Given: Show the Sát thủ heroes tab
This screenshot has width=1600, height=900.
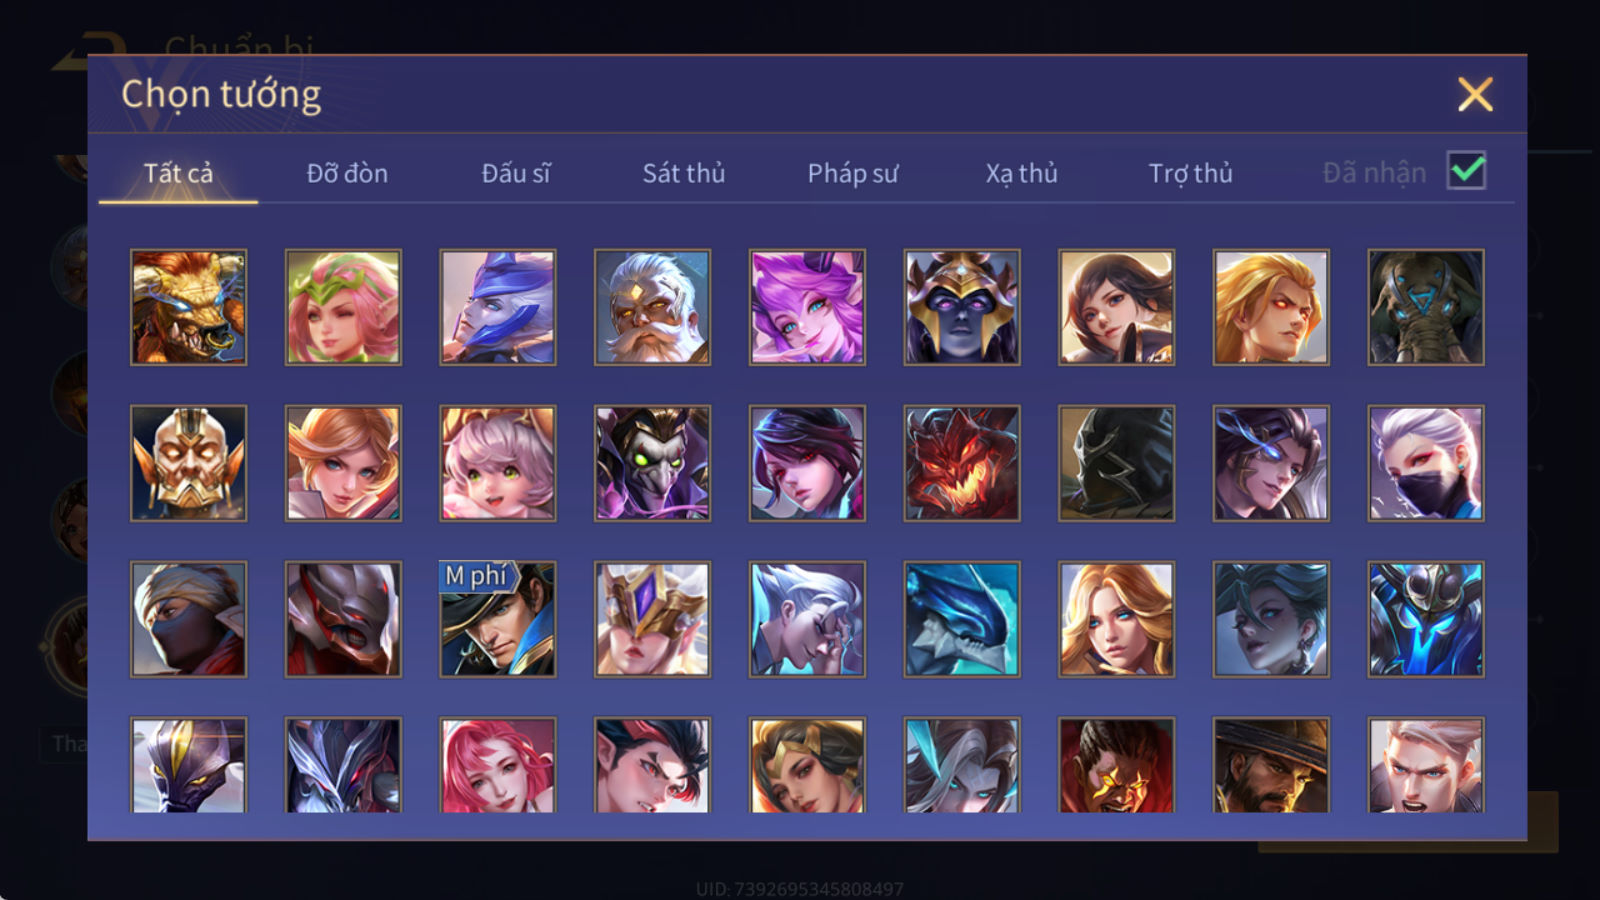Looking at the screenshot, I should [x=684, y=173].
